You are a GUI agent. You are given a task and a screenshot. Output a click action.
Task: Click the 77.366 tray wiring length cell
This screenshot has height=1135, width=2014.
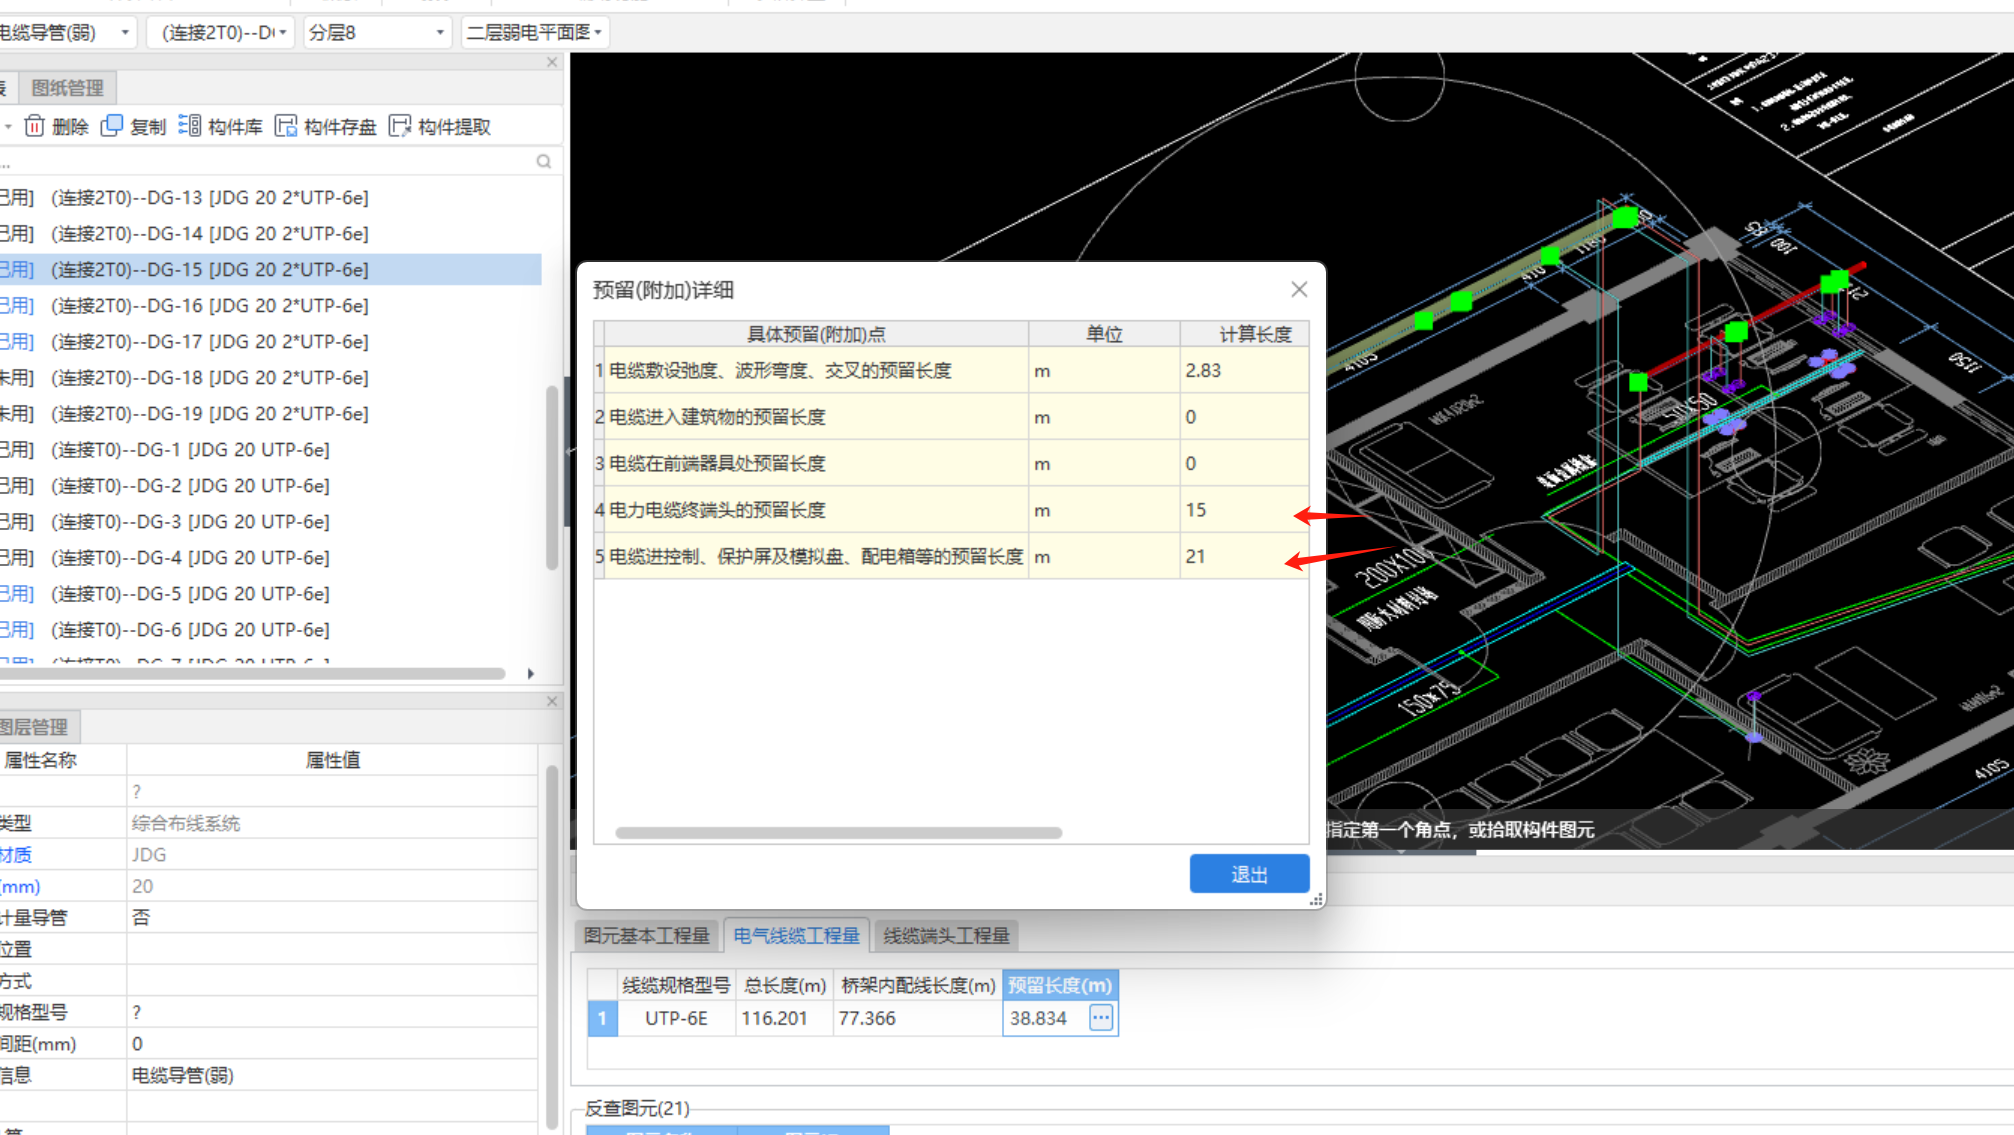click(x=918, y=1018)
